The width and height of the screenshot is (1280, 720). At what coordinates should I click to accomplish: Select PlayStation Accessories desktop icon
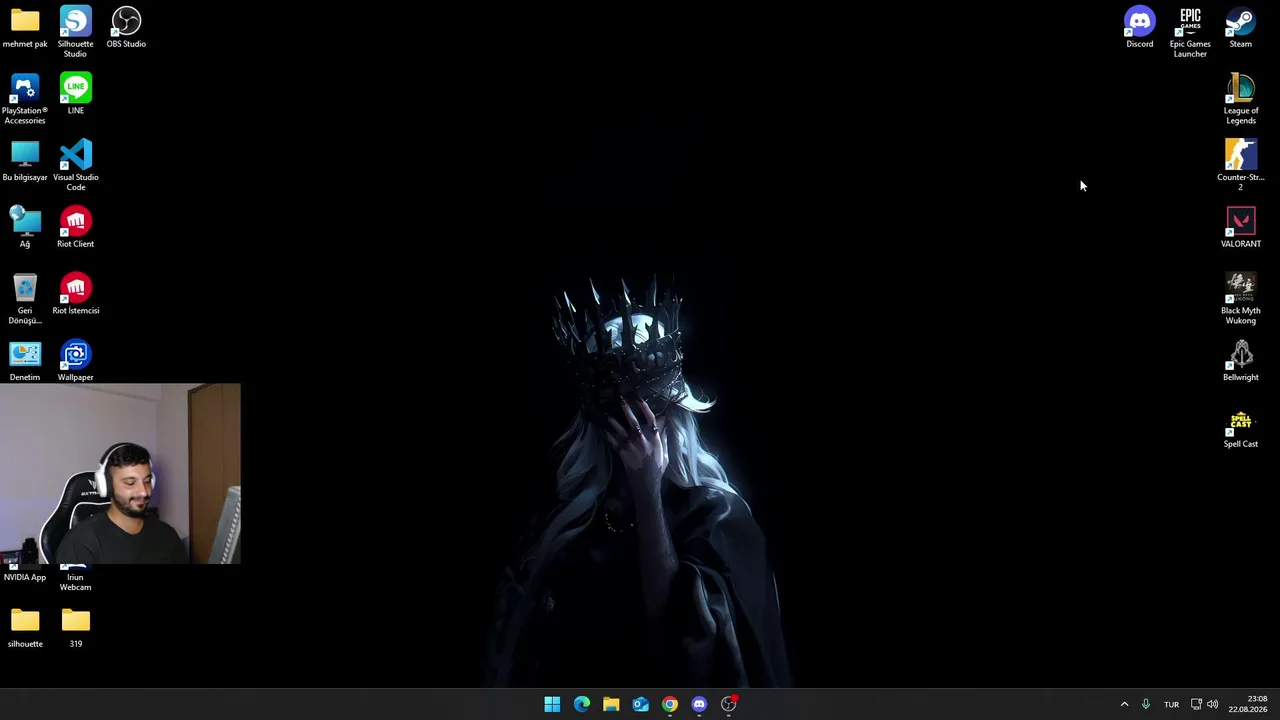pyautogui.click(x=25, y=98)
